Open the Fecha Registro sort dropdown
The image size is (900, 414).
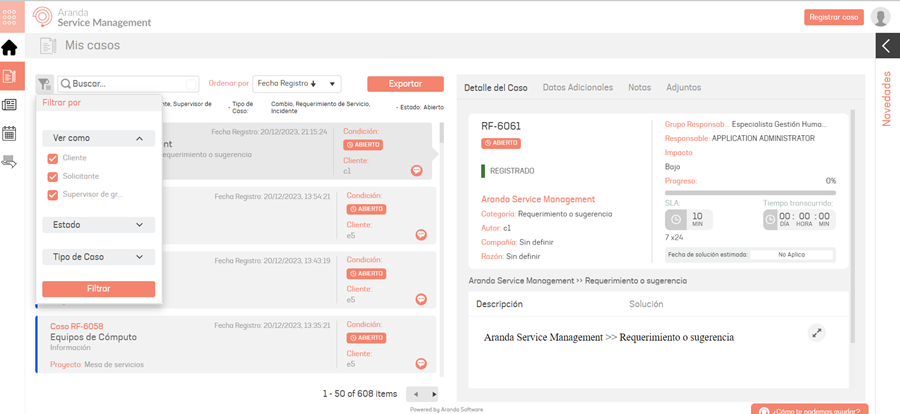[297, 84]
